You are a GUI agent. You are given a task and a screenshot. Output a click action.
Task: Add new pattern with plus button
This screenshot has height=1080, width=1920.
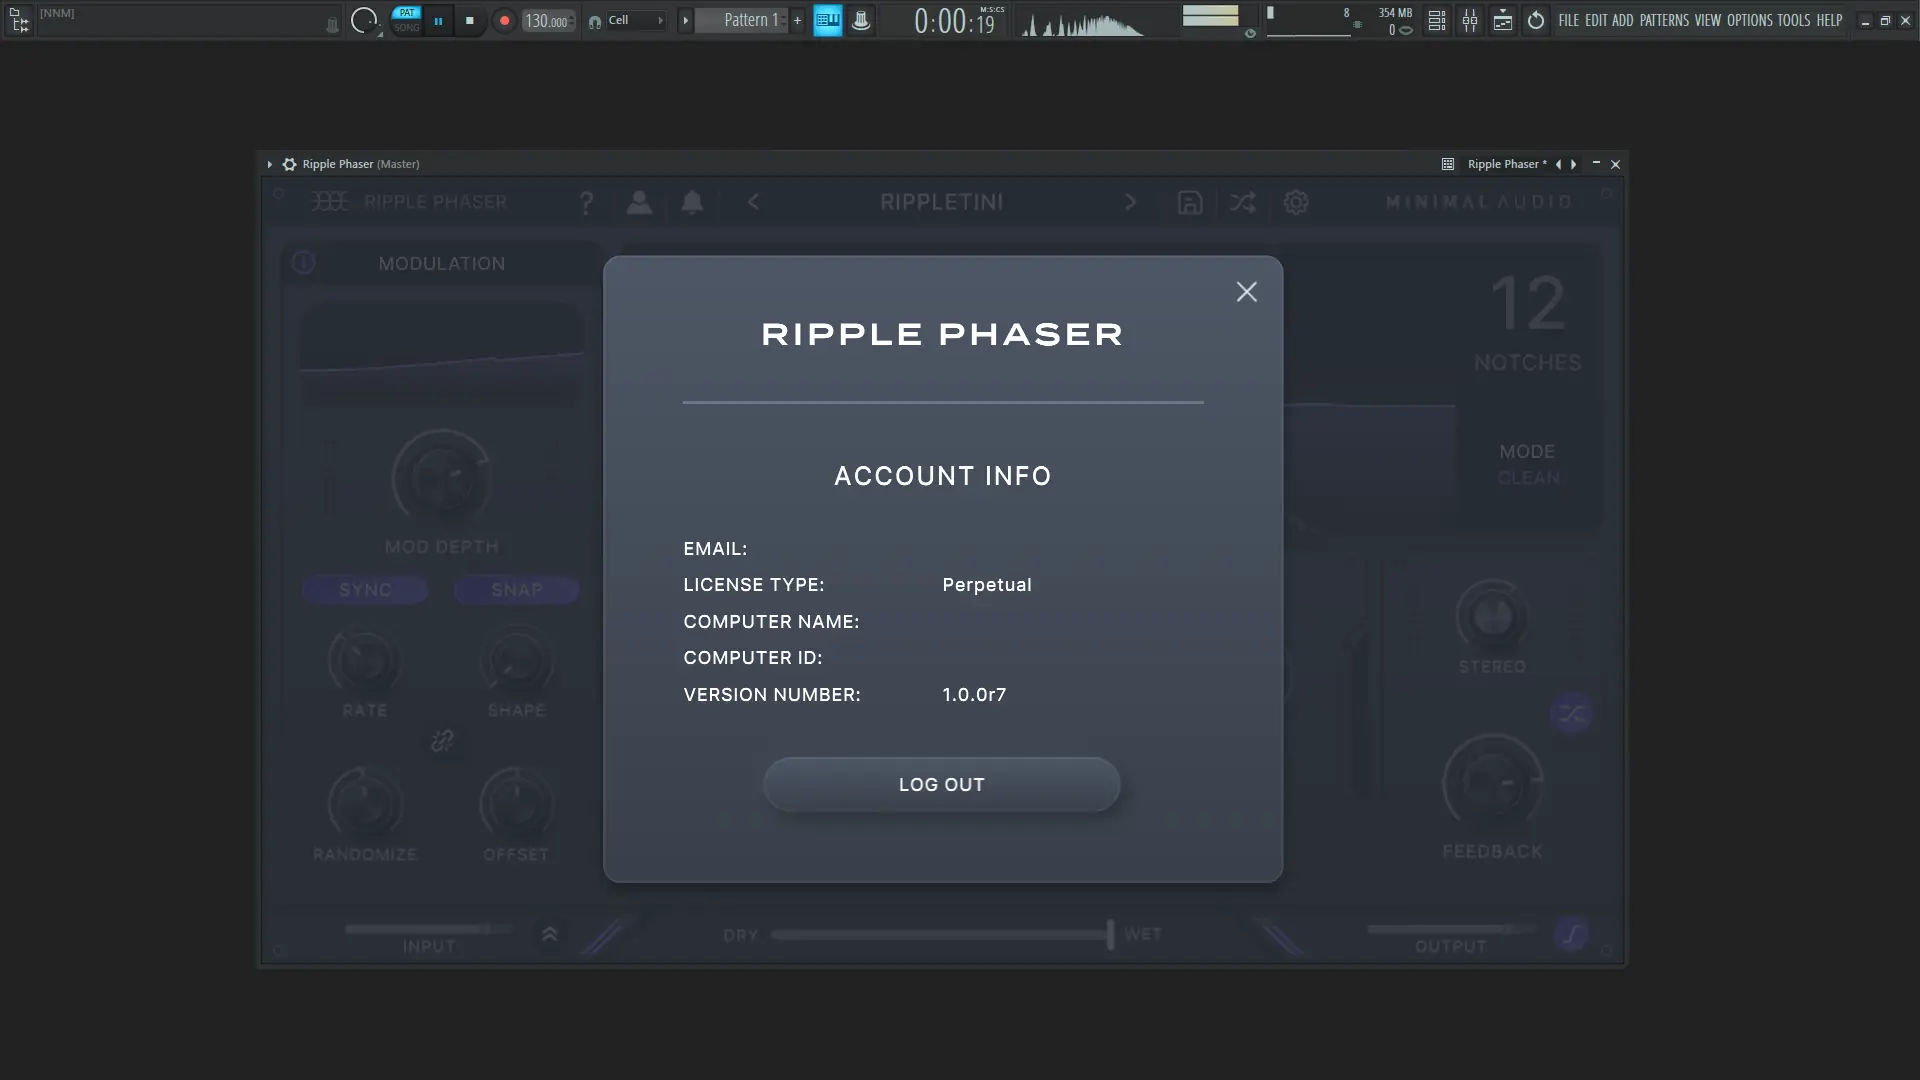tap(797, 20)
